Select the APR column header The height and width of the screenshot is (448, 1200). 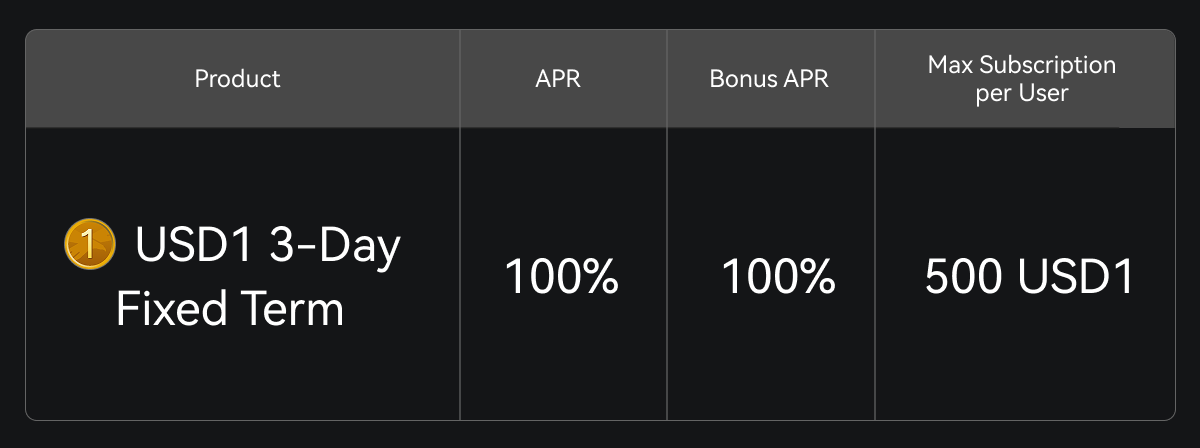558,79
